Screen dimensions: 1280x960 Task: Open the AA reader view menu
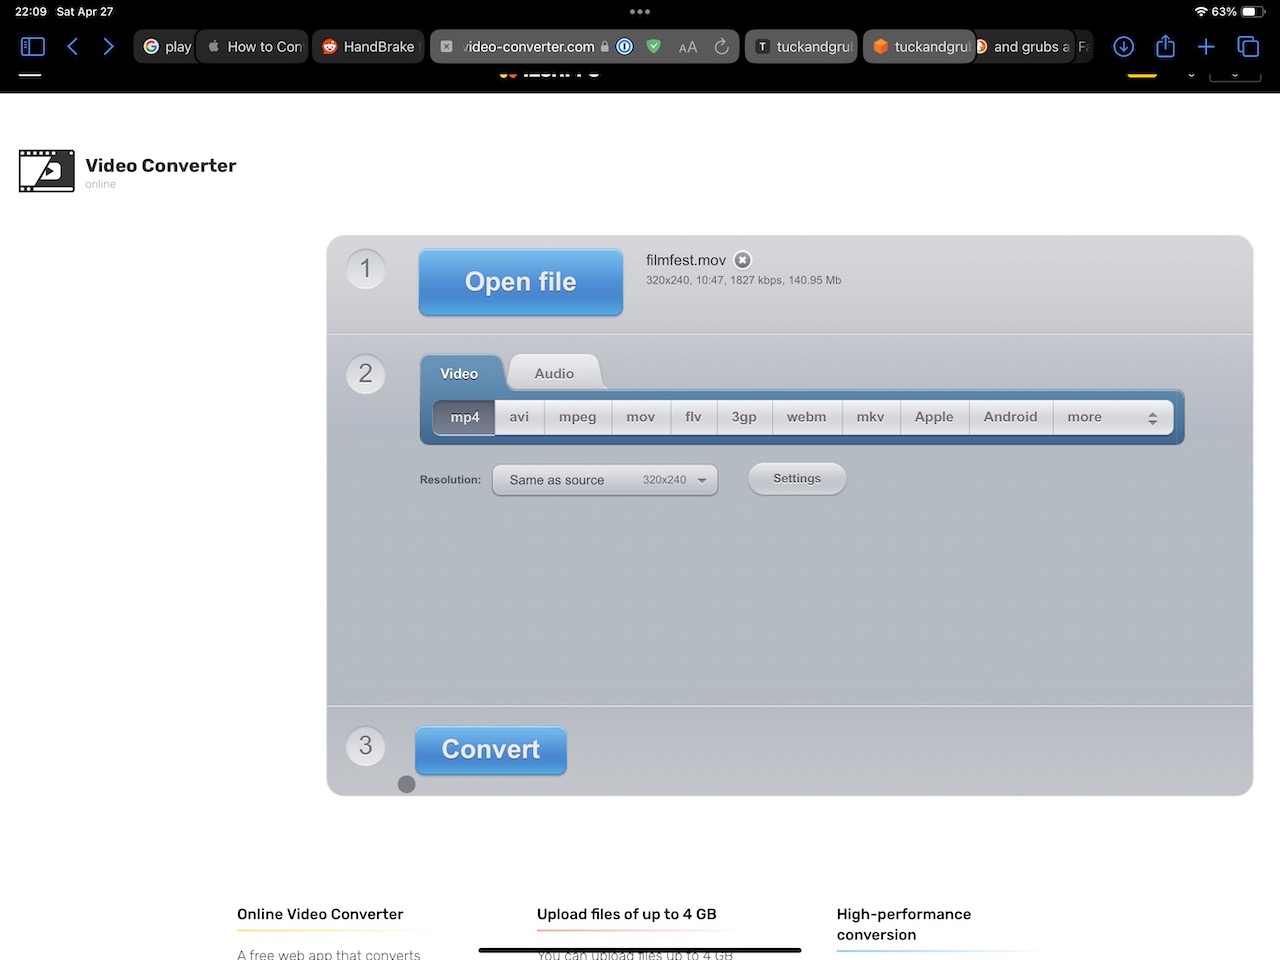[x=688, y=47]
